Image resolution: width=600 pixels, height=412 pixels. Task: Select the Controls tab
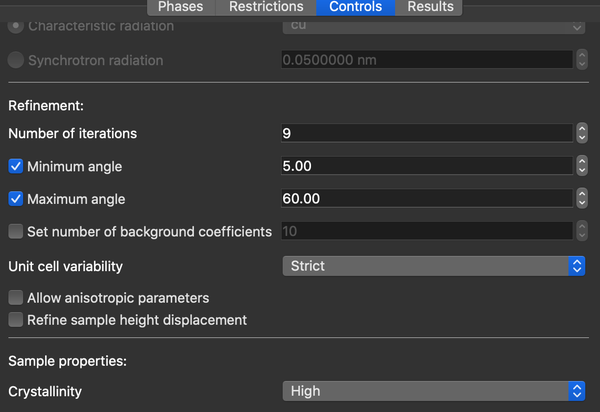pyautogui.click(x=355, y=7)
